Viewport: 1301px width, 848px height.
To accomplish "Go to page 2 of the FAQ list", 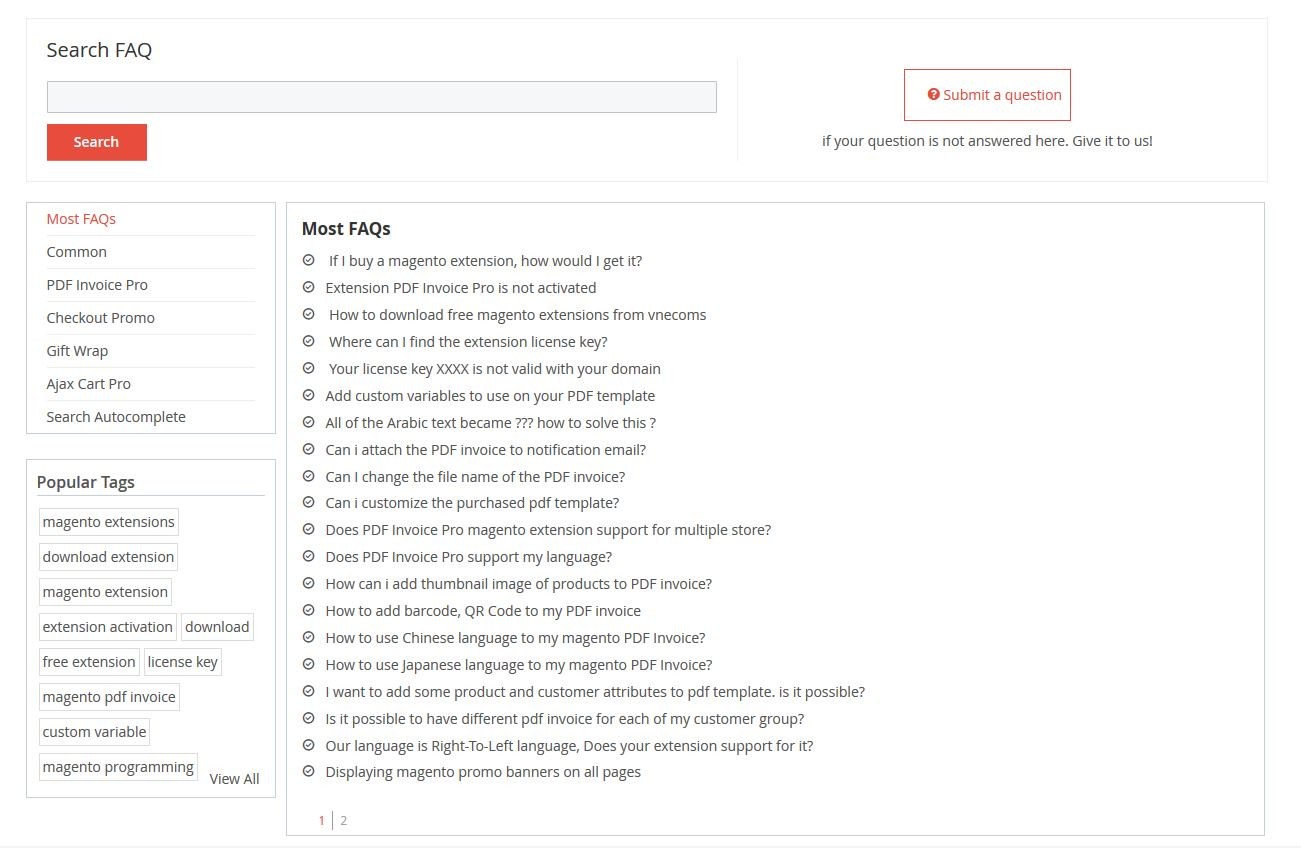I will (x=343, y=820).
